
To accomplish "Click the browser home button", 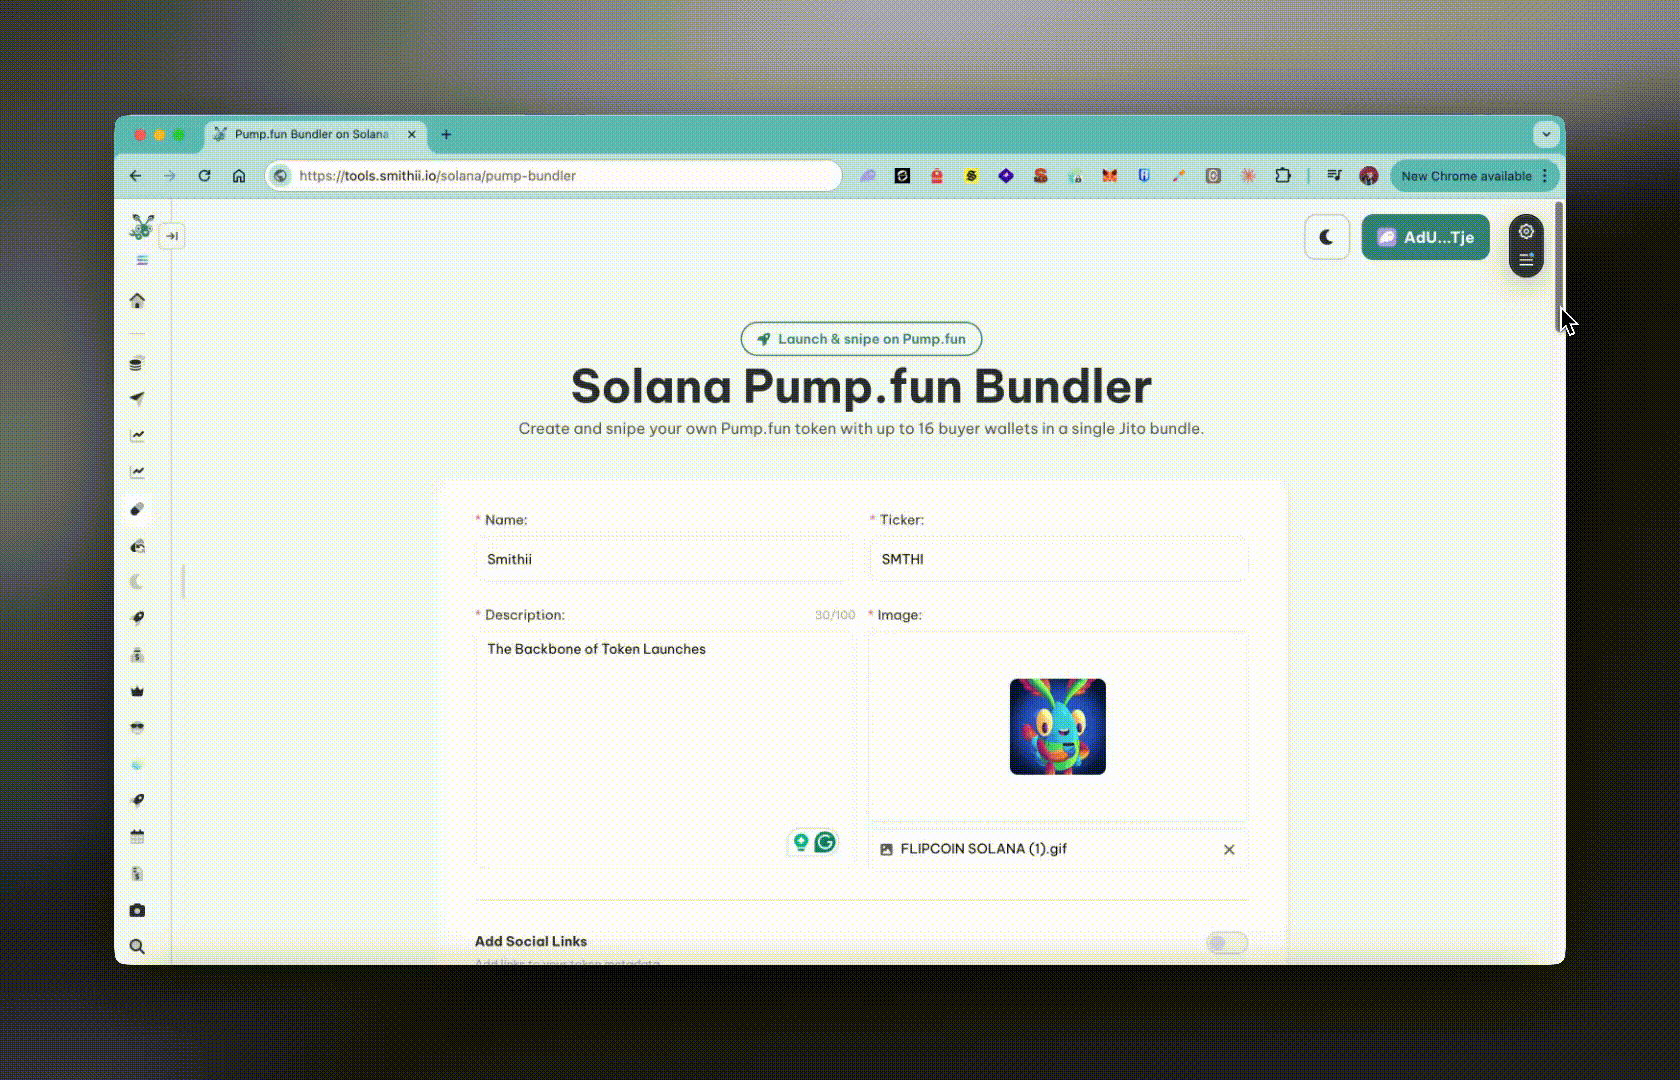I will tap(239, 176).
